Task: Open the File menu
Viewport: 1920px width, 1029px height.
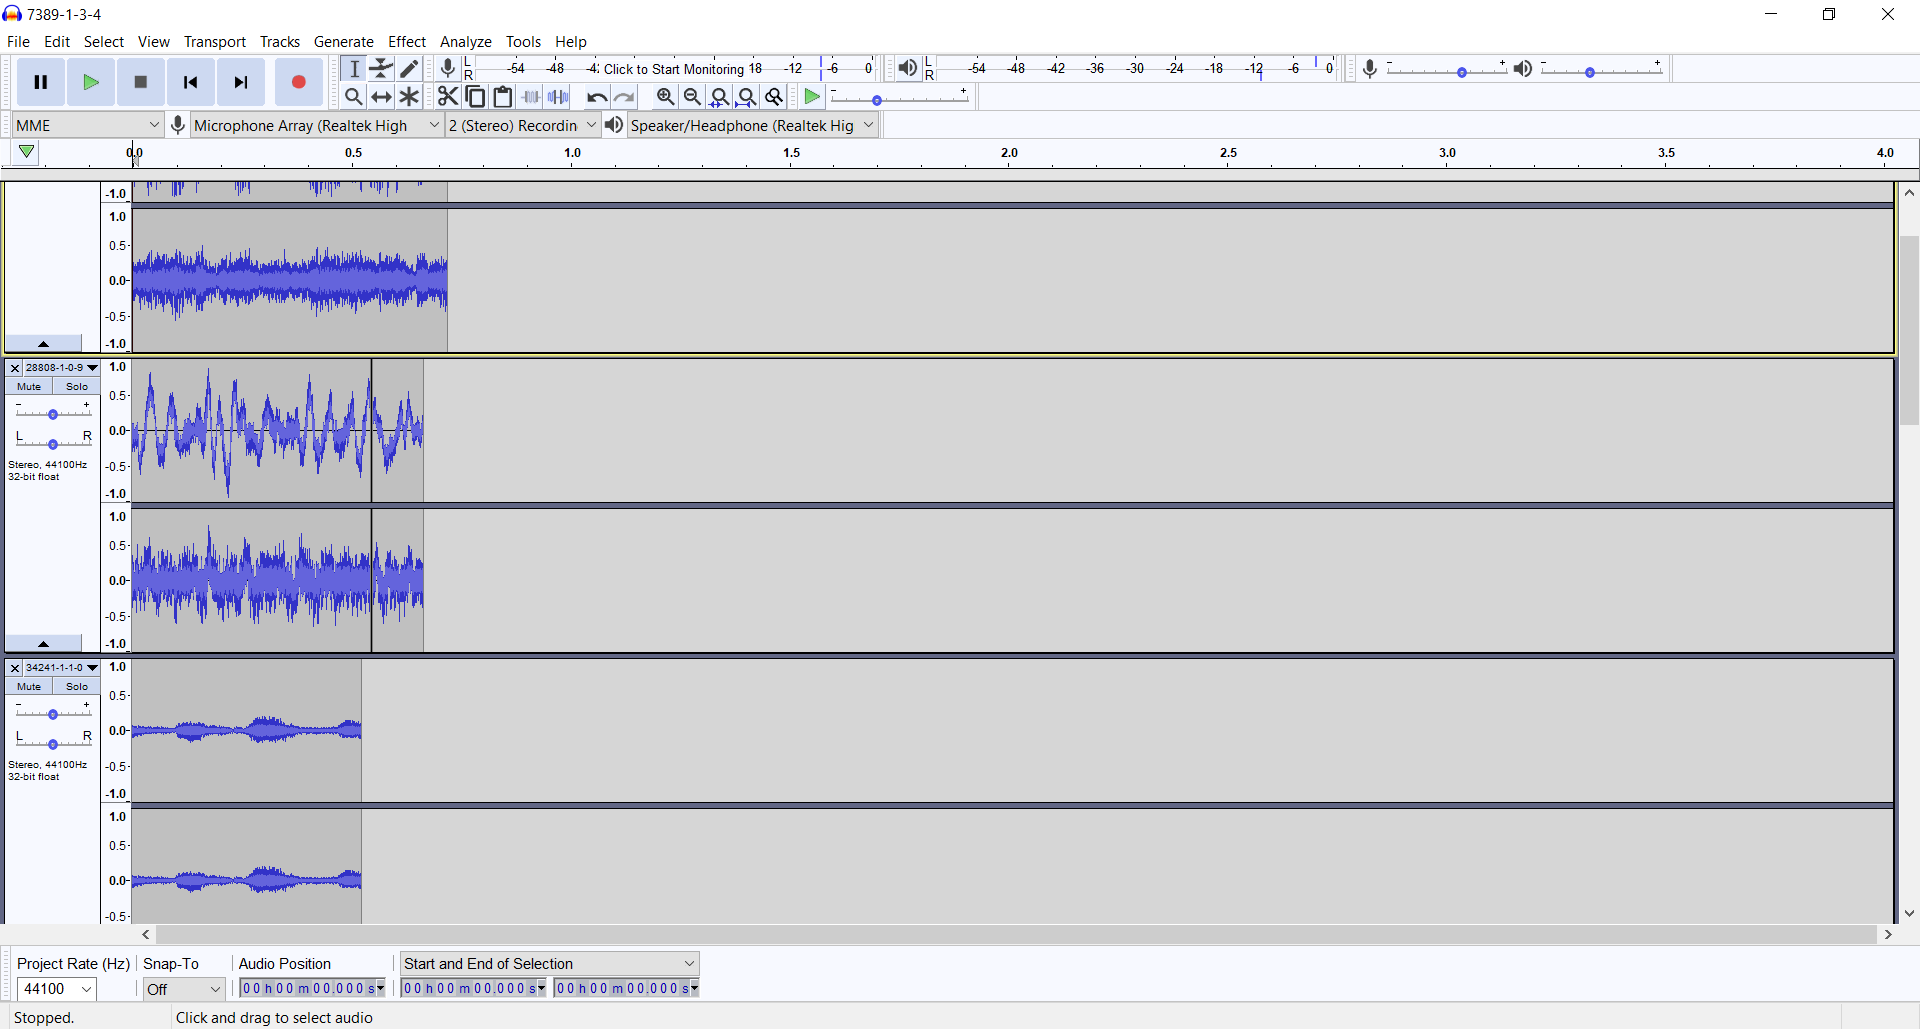Action: pyautogui.click(x=18, y=41)
